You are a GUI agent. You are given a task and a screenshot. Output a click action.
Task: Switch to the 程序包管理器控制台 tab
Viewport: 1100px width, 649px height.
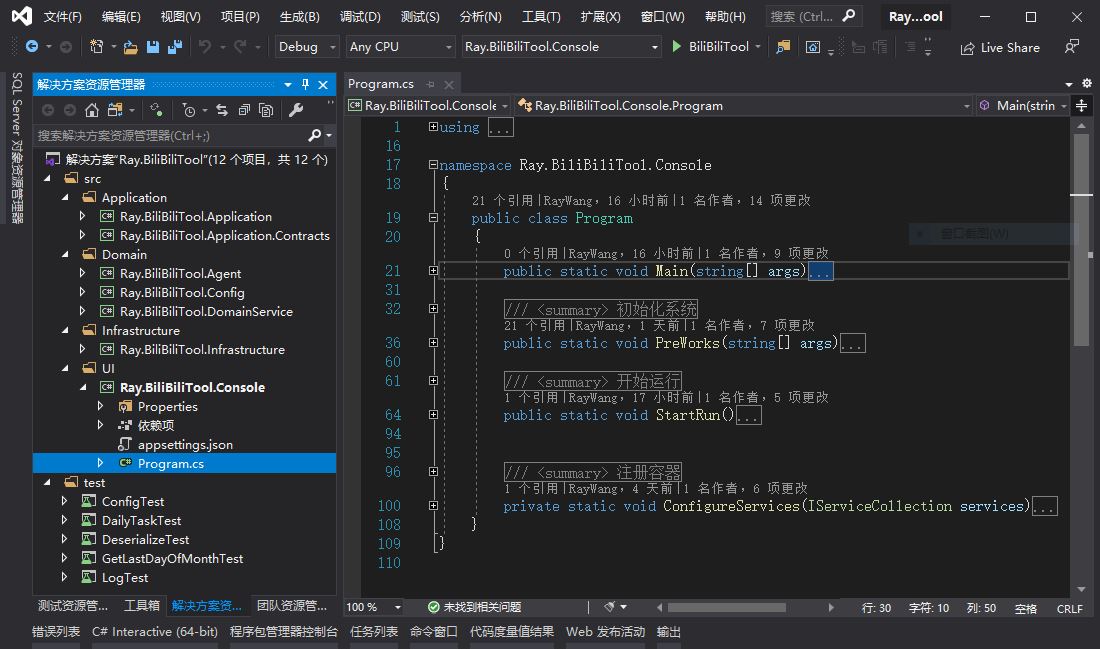[283, 631]
